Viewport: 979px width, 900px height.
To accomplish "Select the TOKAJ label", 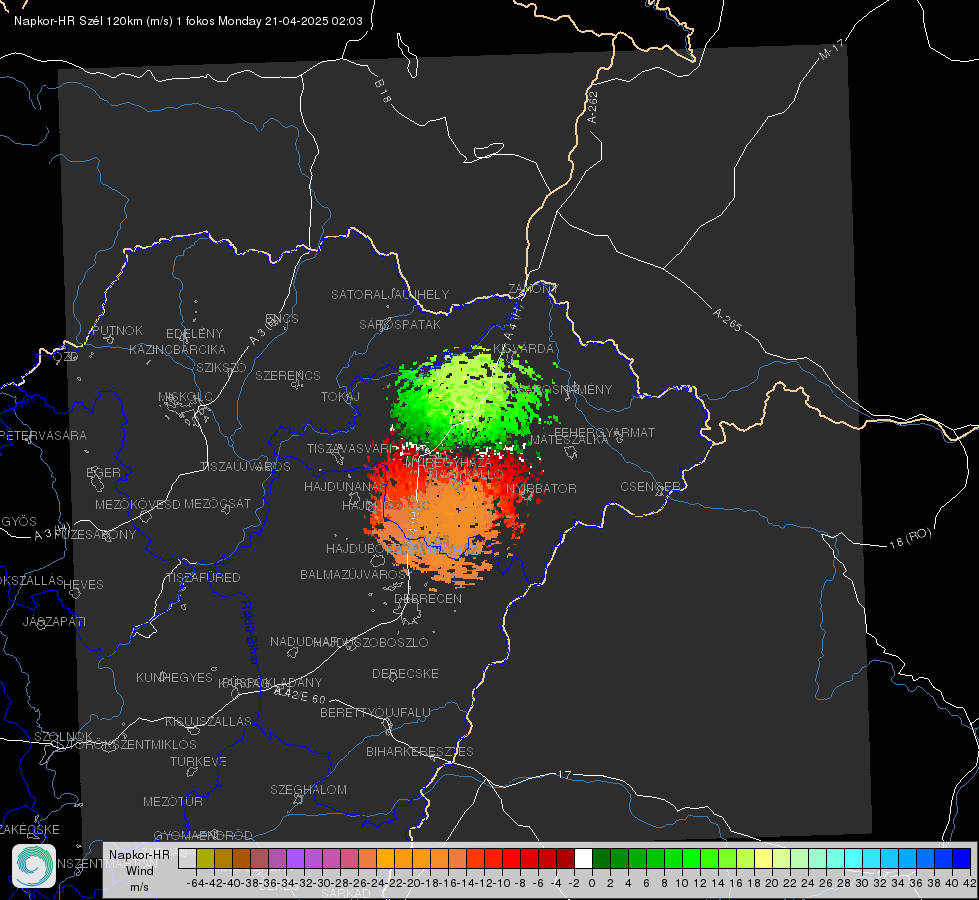I will 340,397.
